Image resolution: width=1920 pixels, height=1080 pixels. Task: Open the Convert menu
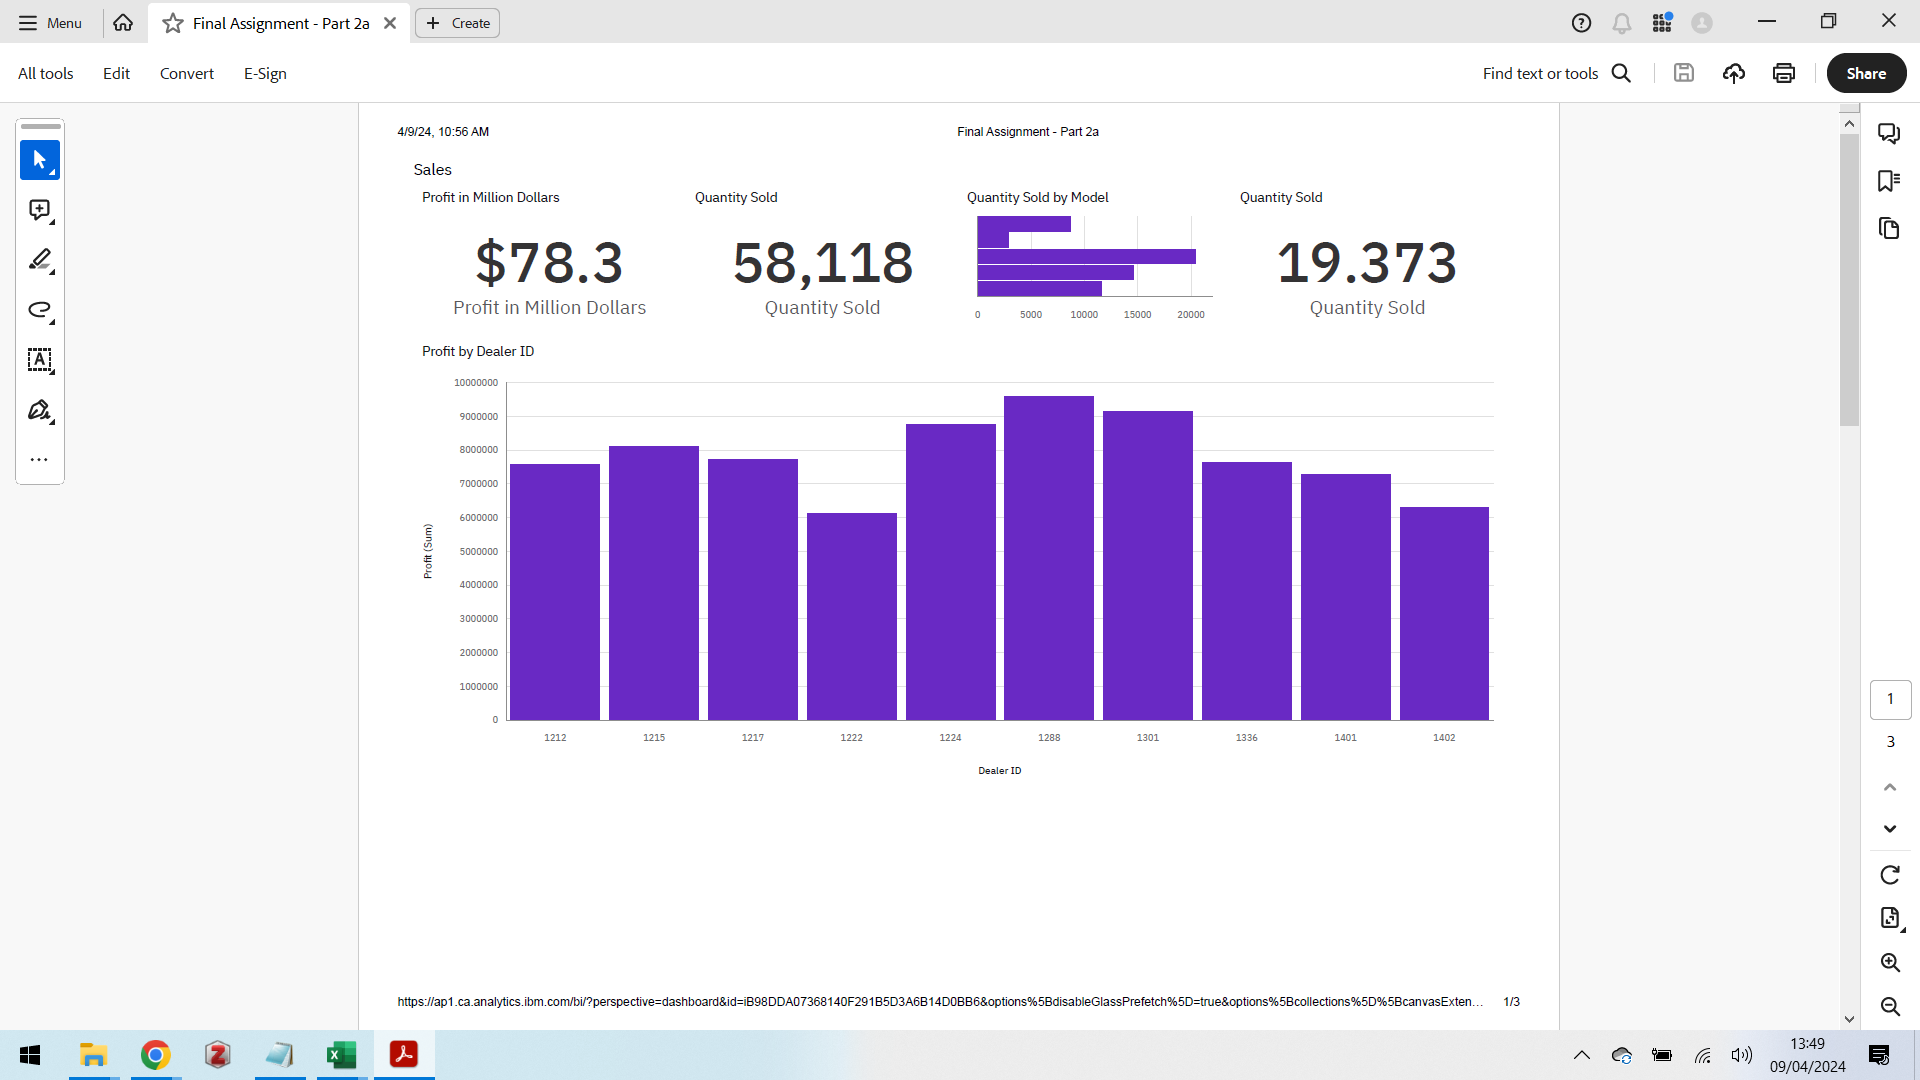(x=186, y=73)
